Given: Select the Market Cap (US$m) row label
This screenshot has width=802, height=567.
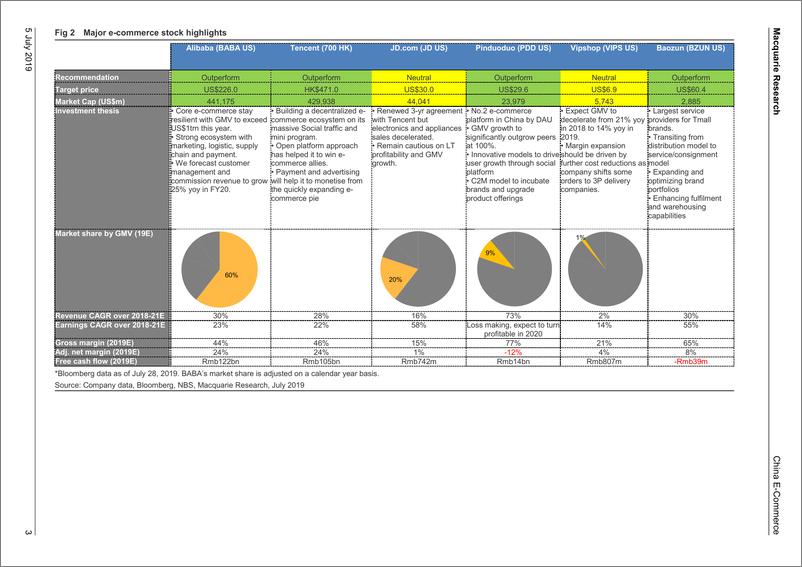Looking at the screenshot, I should coord(90,101).
